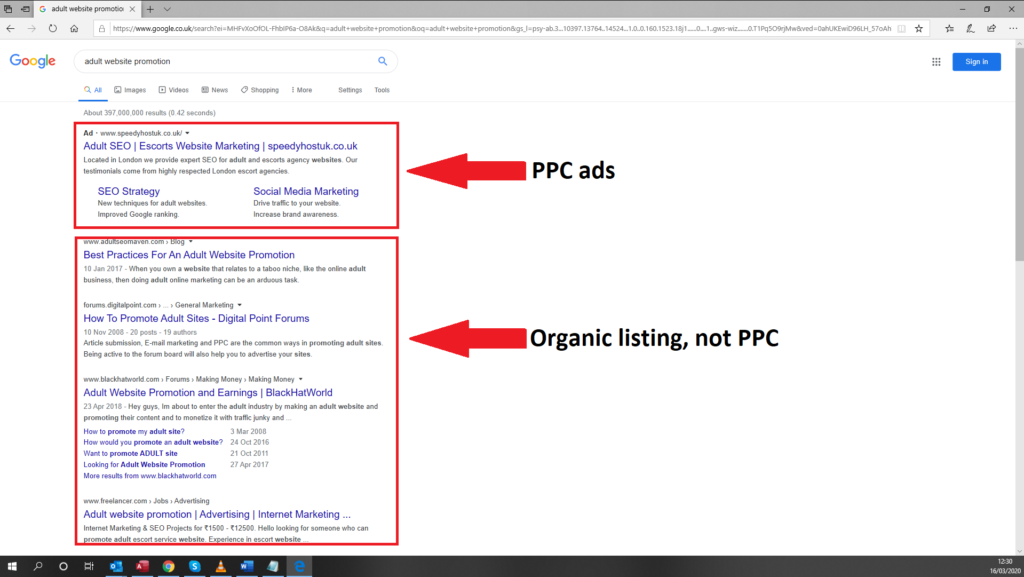Open the add notes pen icon
This screenshot has height=577, width=1024.
[970, 28]
